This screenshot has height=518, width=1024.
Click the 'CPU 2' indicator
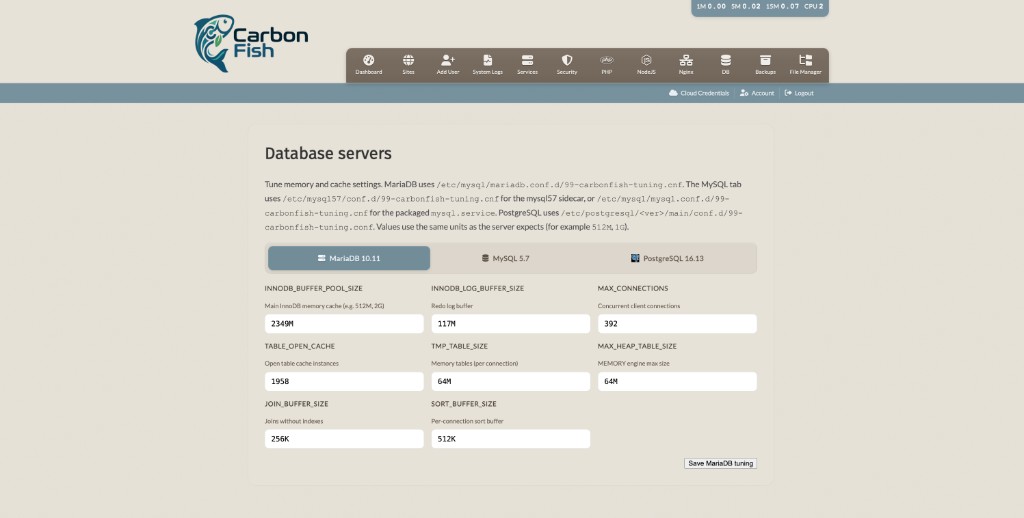point(814,6)
